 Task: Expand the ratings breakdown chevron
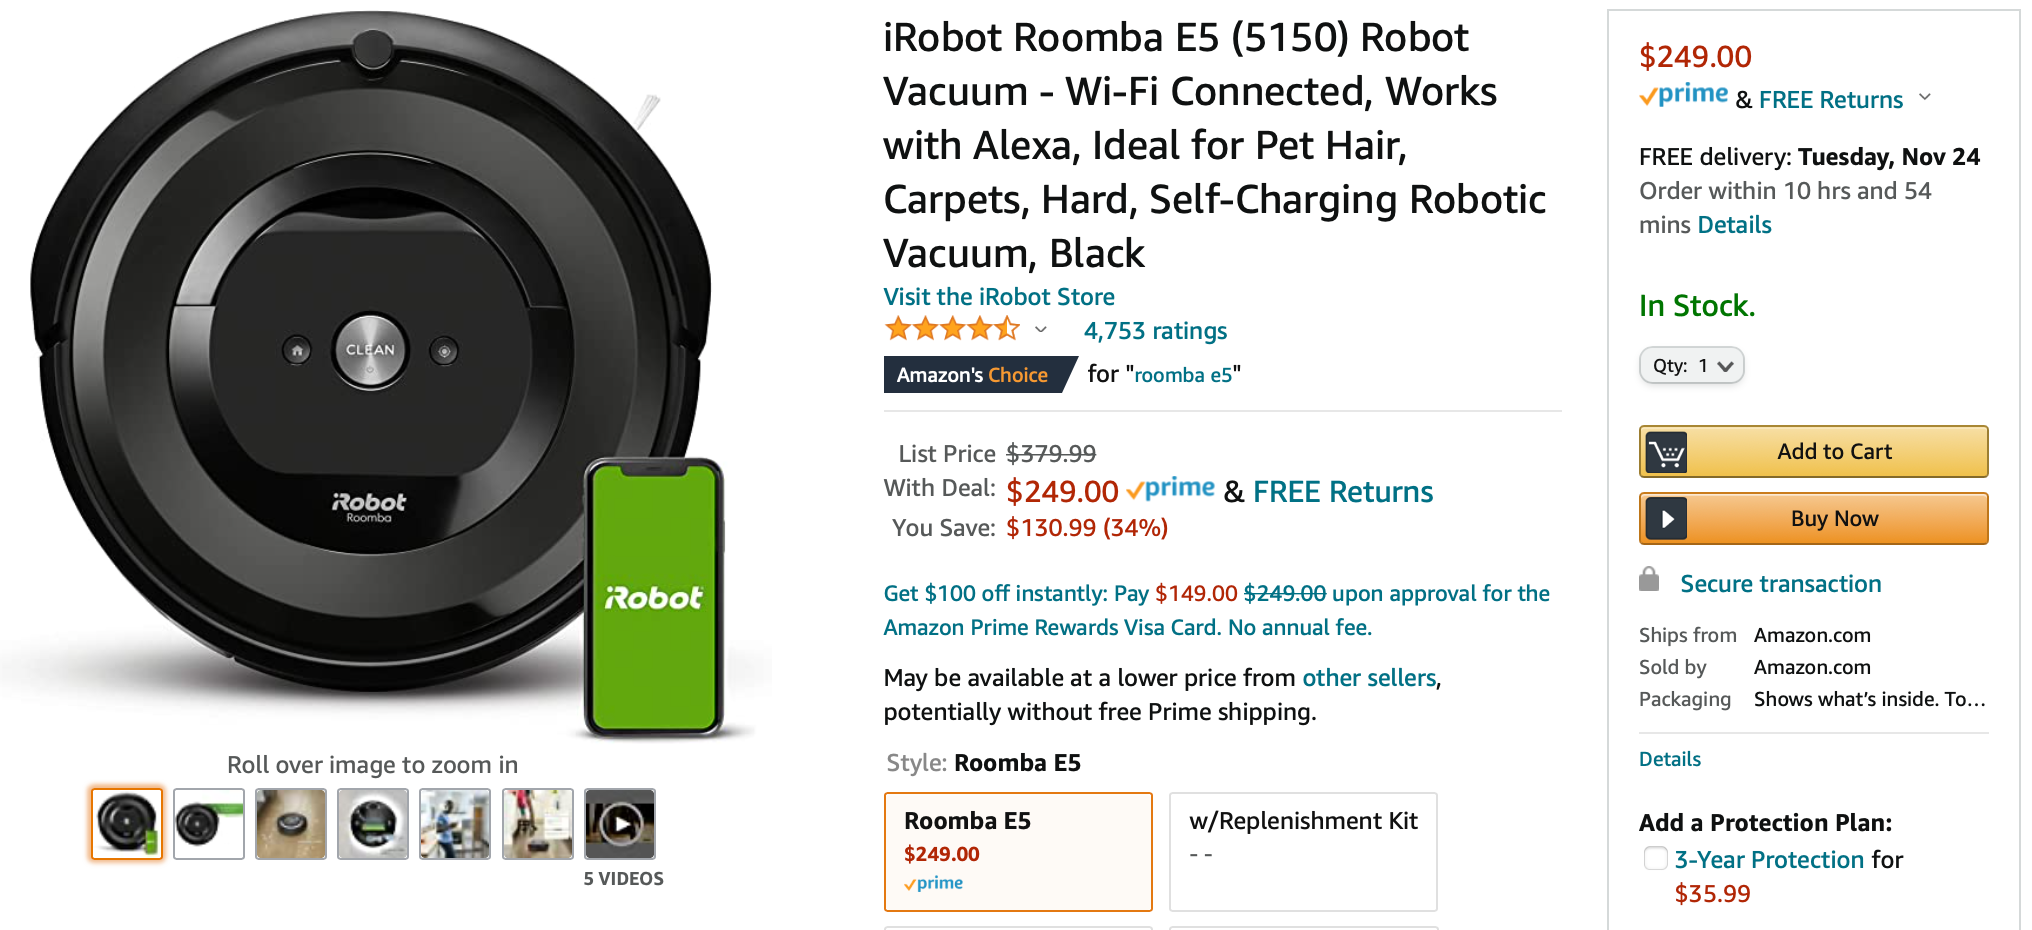point(1040,330)
